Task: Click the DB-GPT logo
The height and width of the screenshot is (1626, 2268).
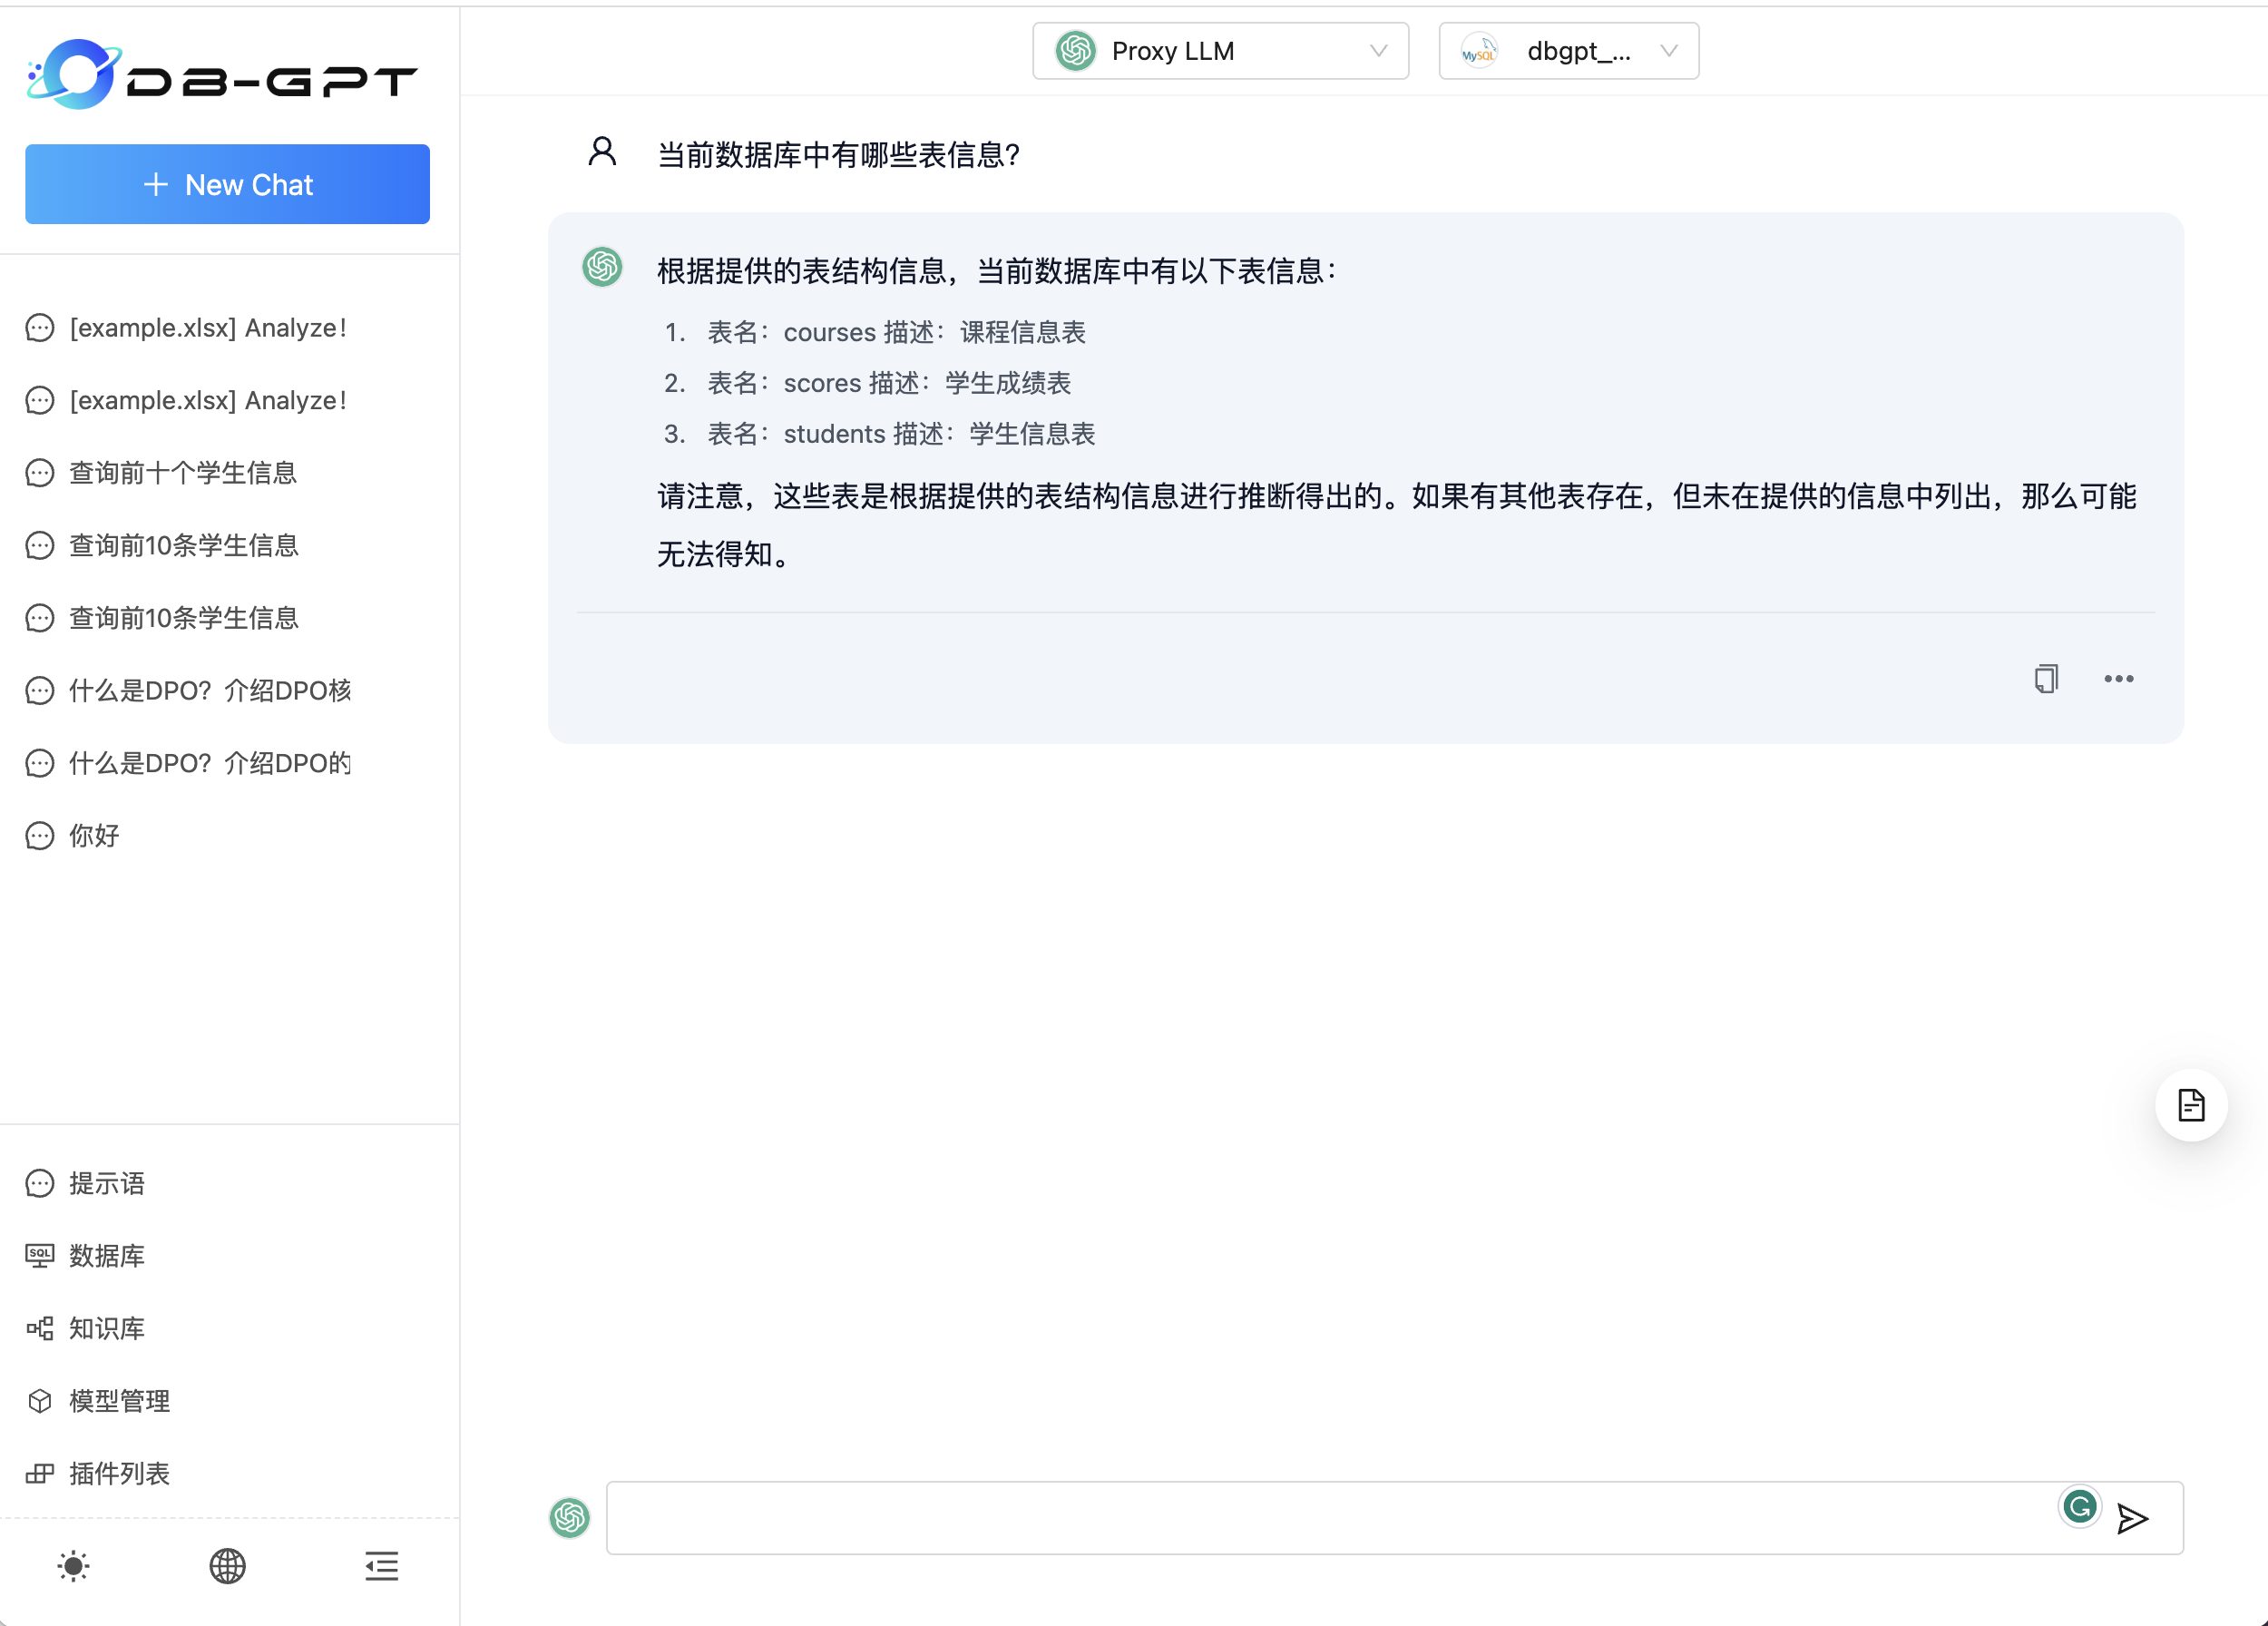Action: [222, 75]
